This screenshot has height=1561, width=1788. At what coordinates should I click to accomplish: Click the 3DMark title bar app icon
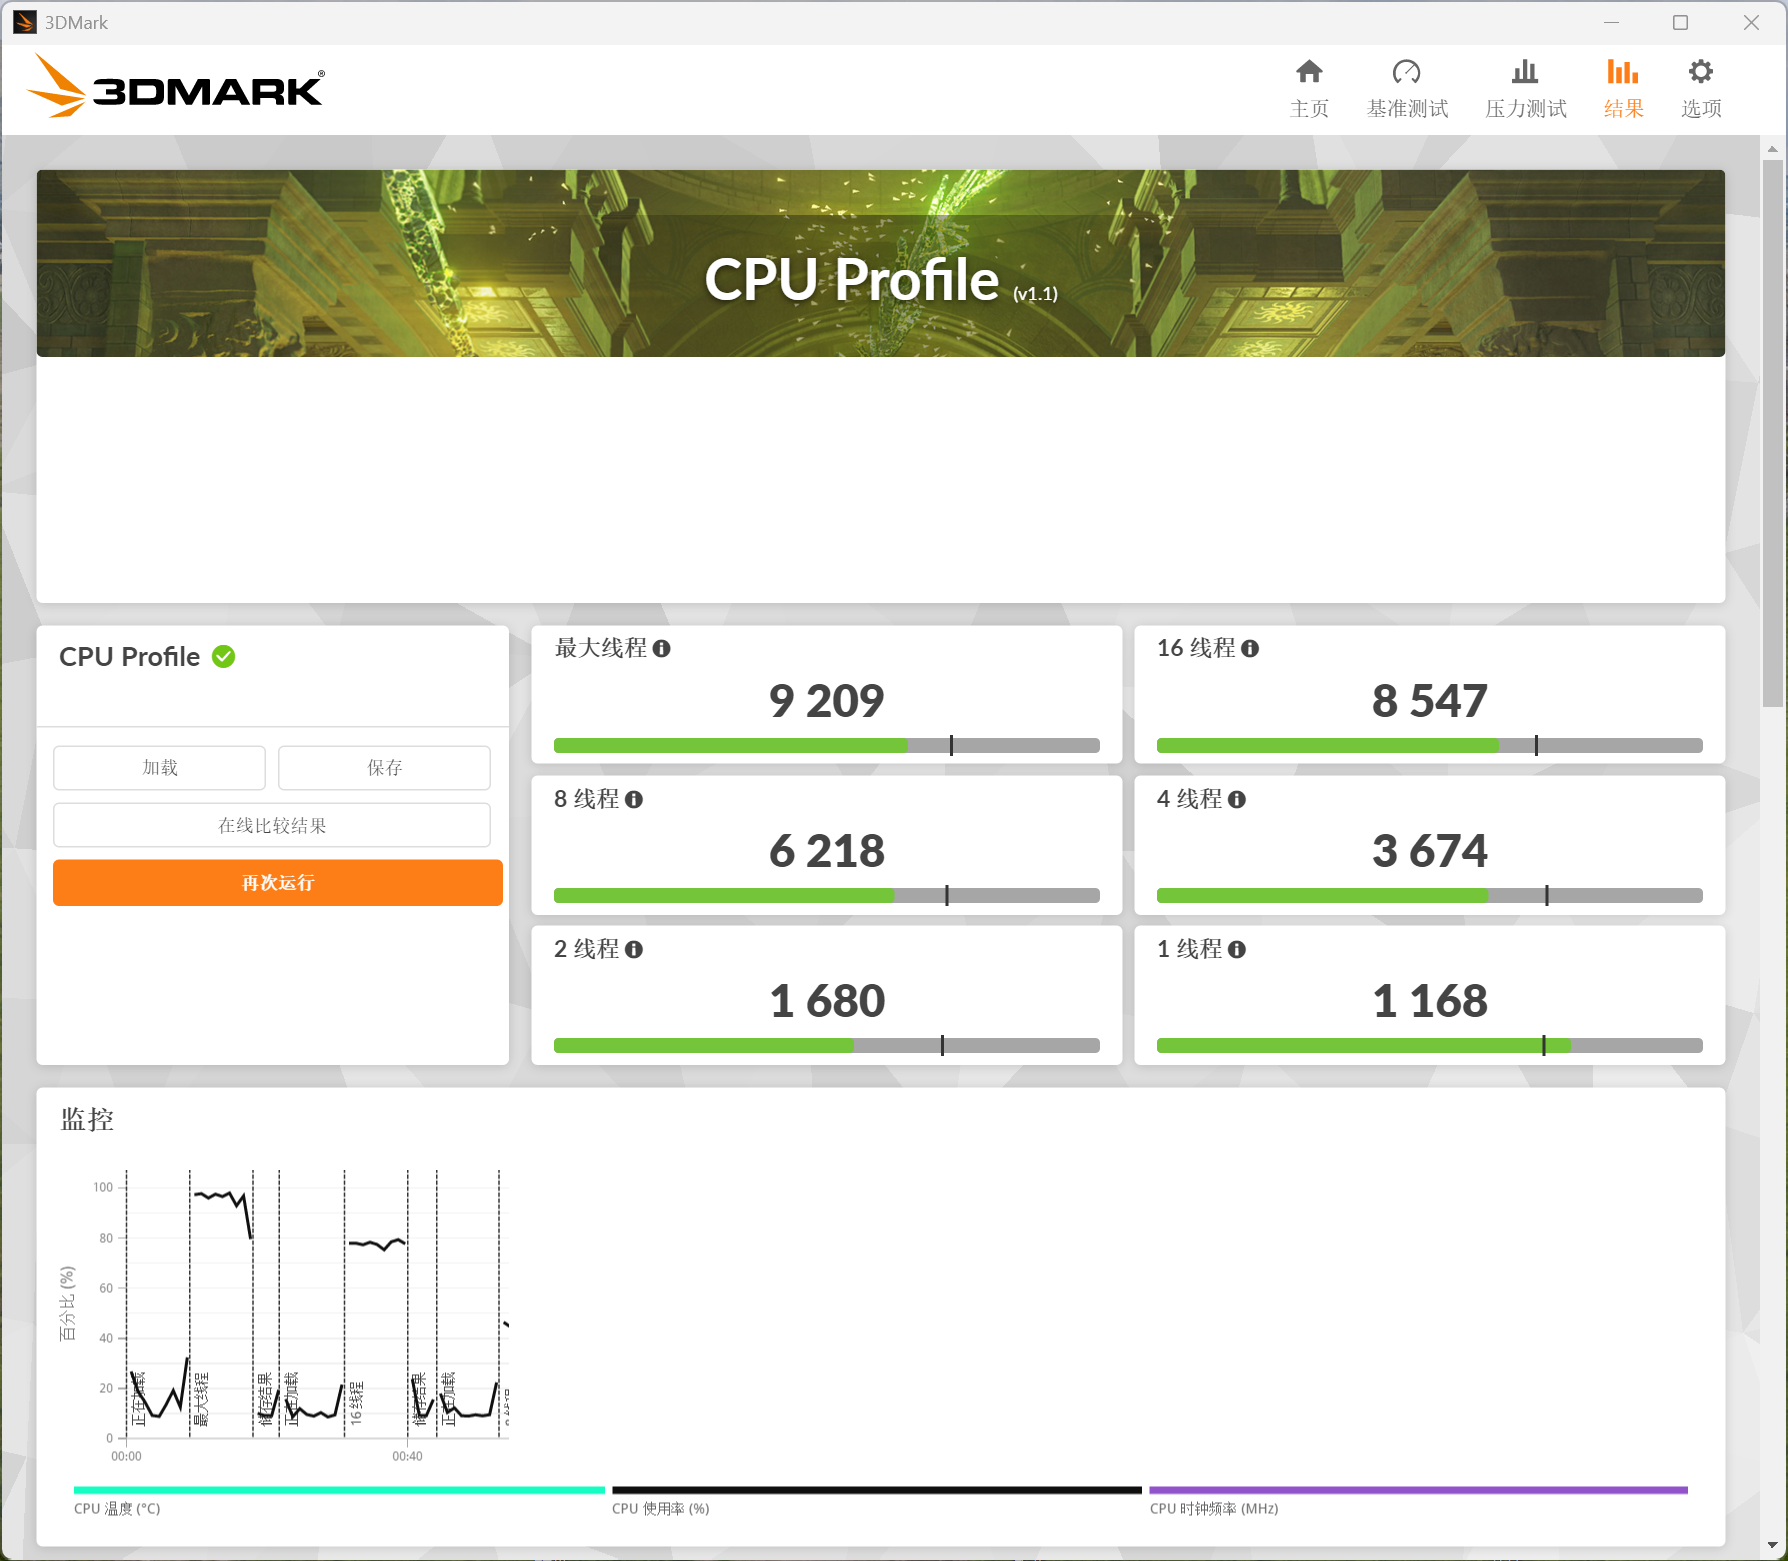pyautogui.click(x=24, y=22)
